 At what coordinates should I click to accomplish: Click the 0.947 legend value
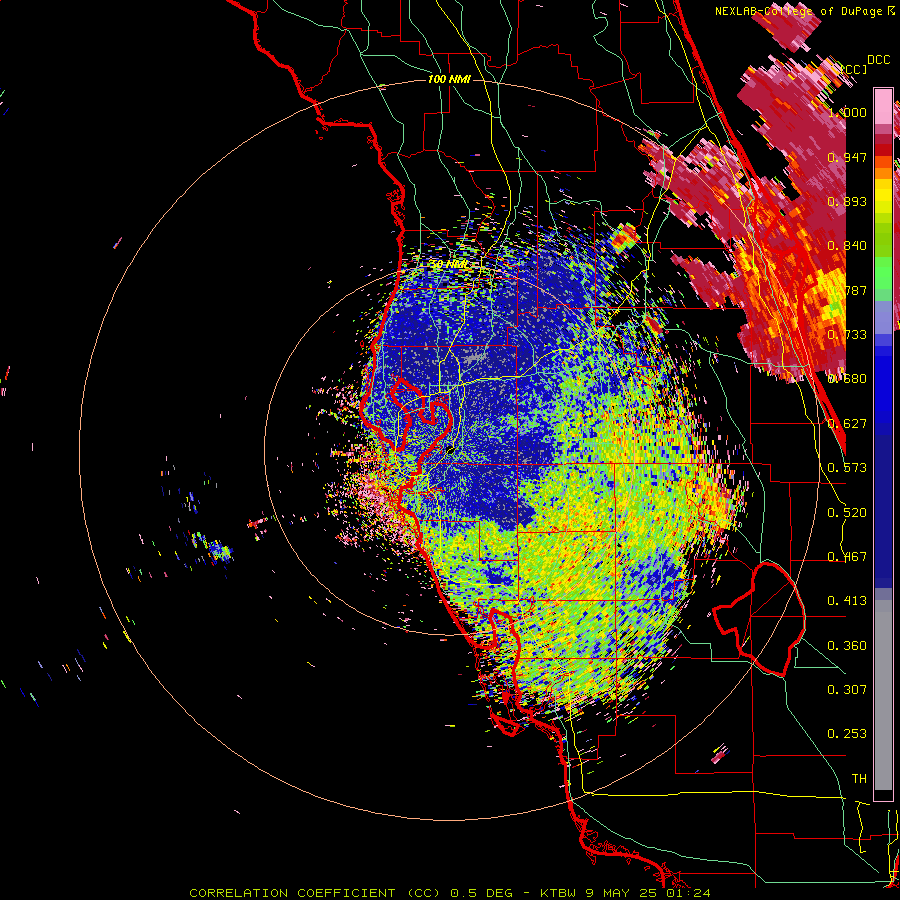[x=847, y=157]
